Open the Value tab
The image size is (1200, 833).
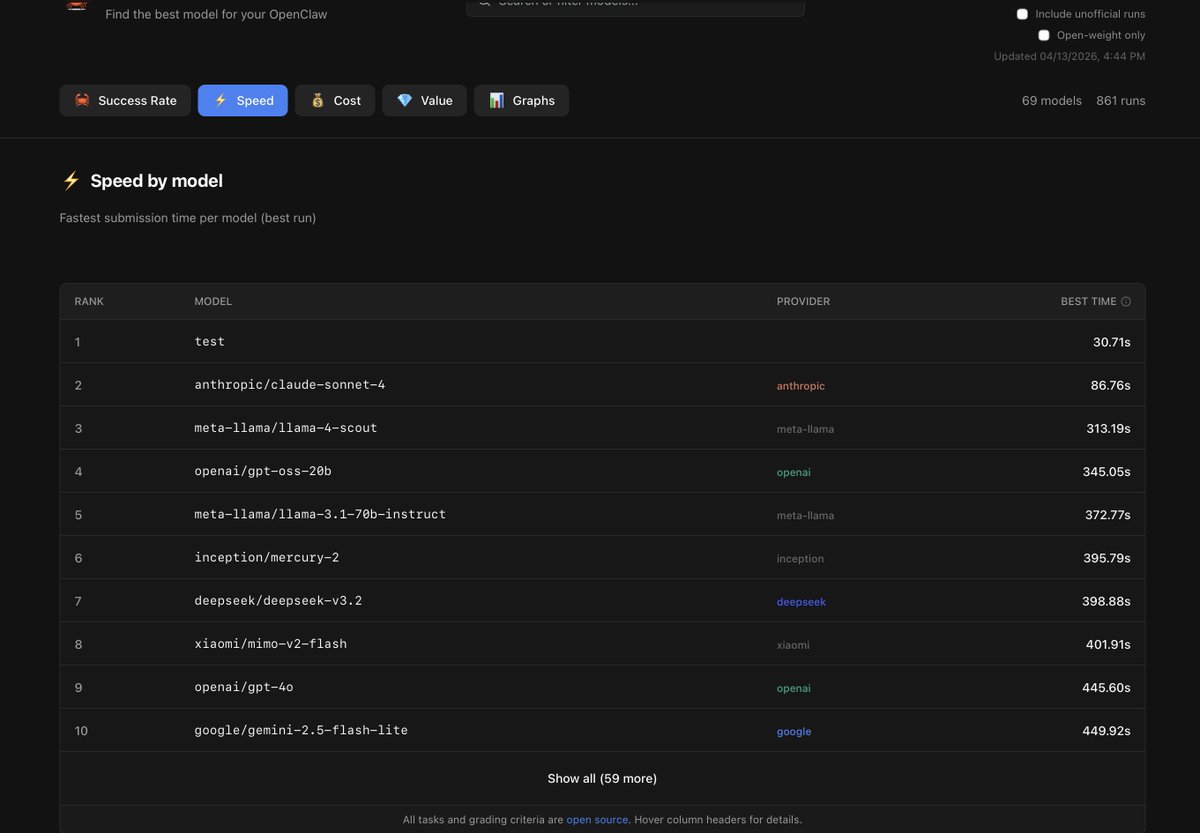point(424,100)
